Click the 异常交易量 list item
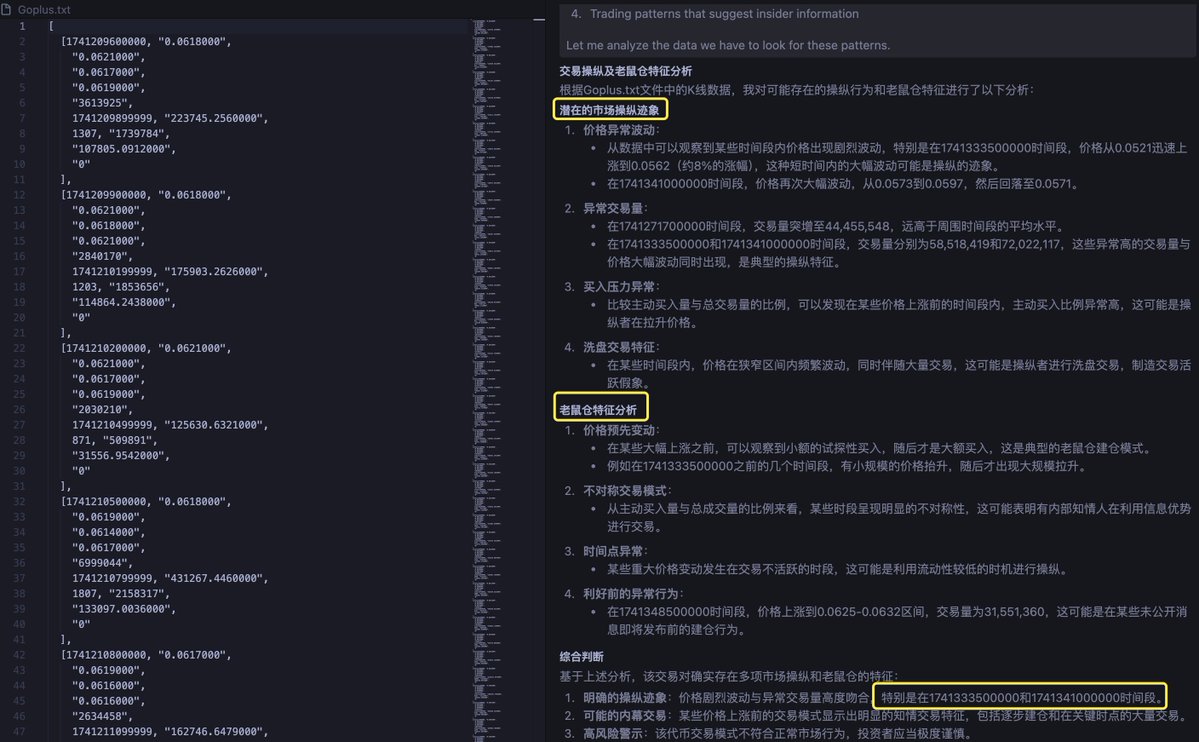 (x=615, y=208)
